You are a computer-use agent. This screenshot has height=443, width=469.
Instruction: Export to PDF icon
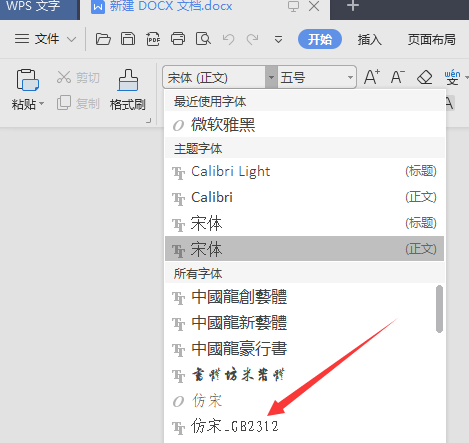tap(153, 39)
